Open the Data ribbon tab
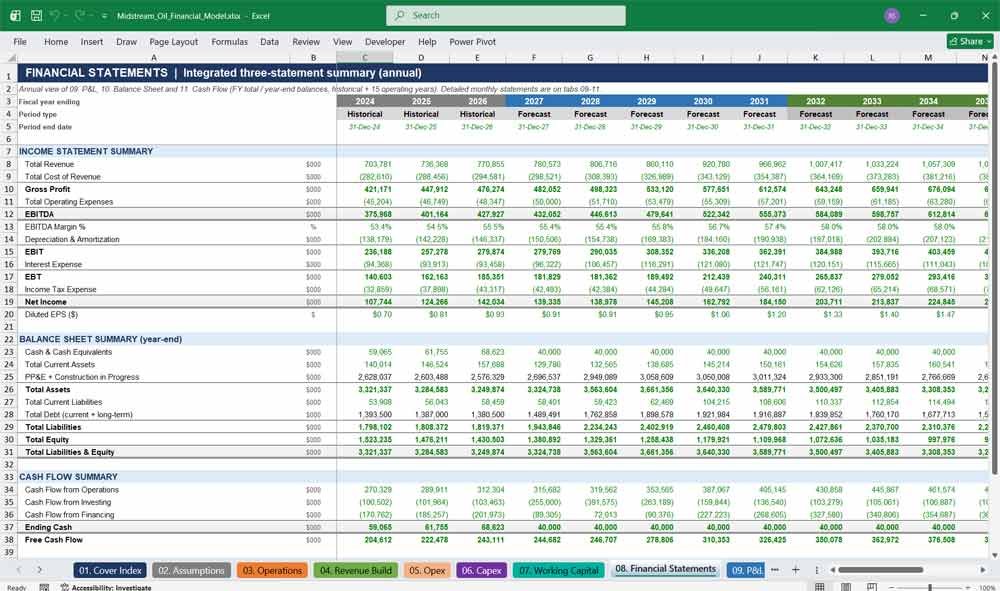 pyautogui.click(x=269, y=41)
